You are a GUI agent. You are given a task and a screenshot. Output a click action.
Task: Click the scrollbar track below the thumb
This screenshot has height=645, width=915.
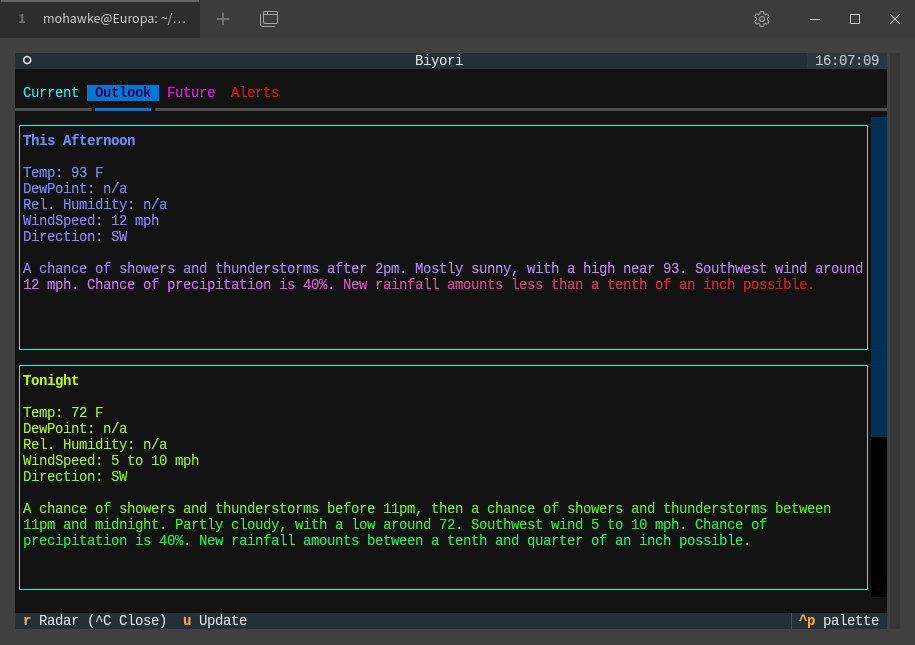click(x=879, y=515)
